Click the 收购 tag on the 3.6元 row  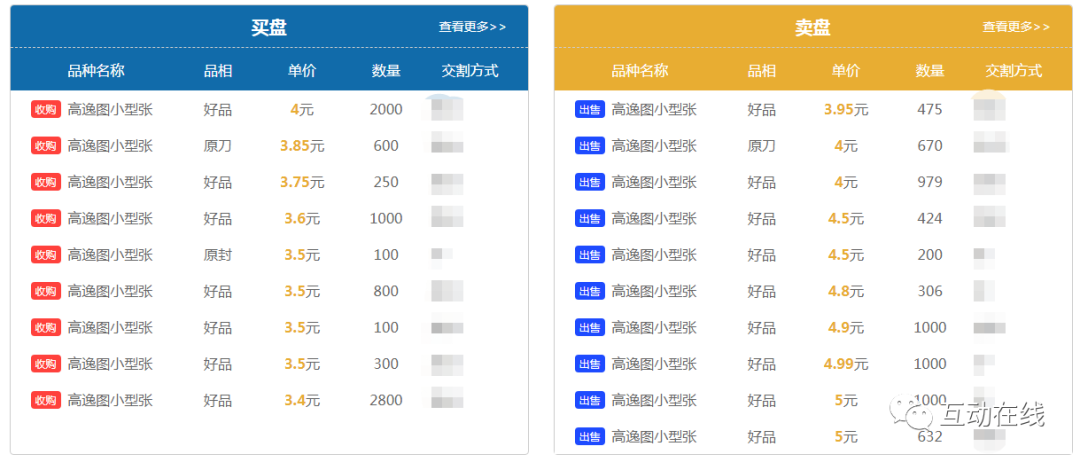click(45, 219)
